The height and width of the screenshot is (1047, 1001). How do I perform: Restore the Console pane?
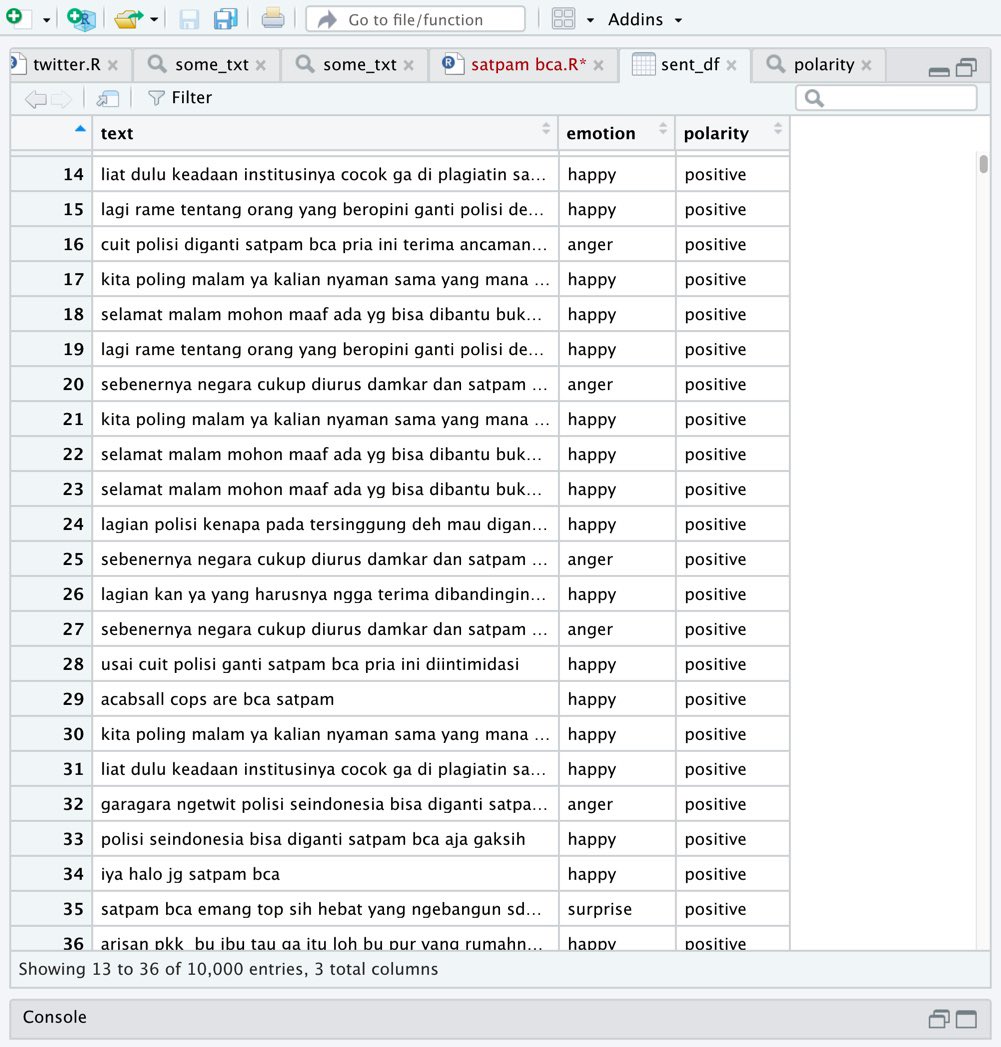(939, 1019)
